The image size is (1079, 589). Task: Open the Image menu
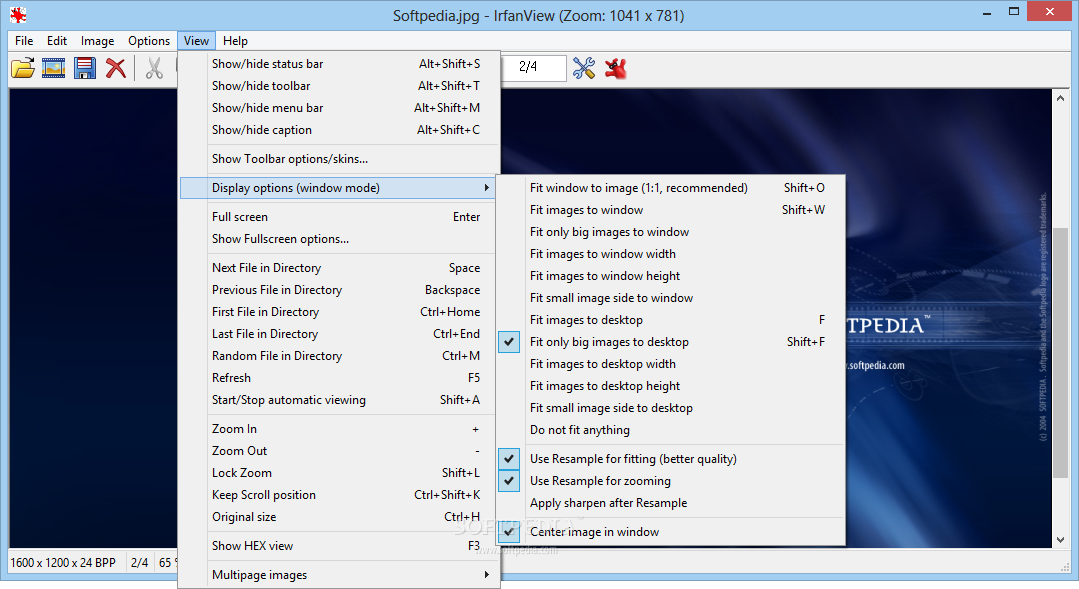98,41
